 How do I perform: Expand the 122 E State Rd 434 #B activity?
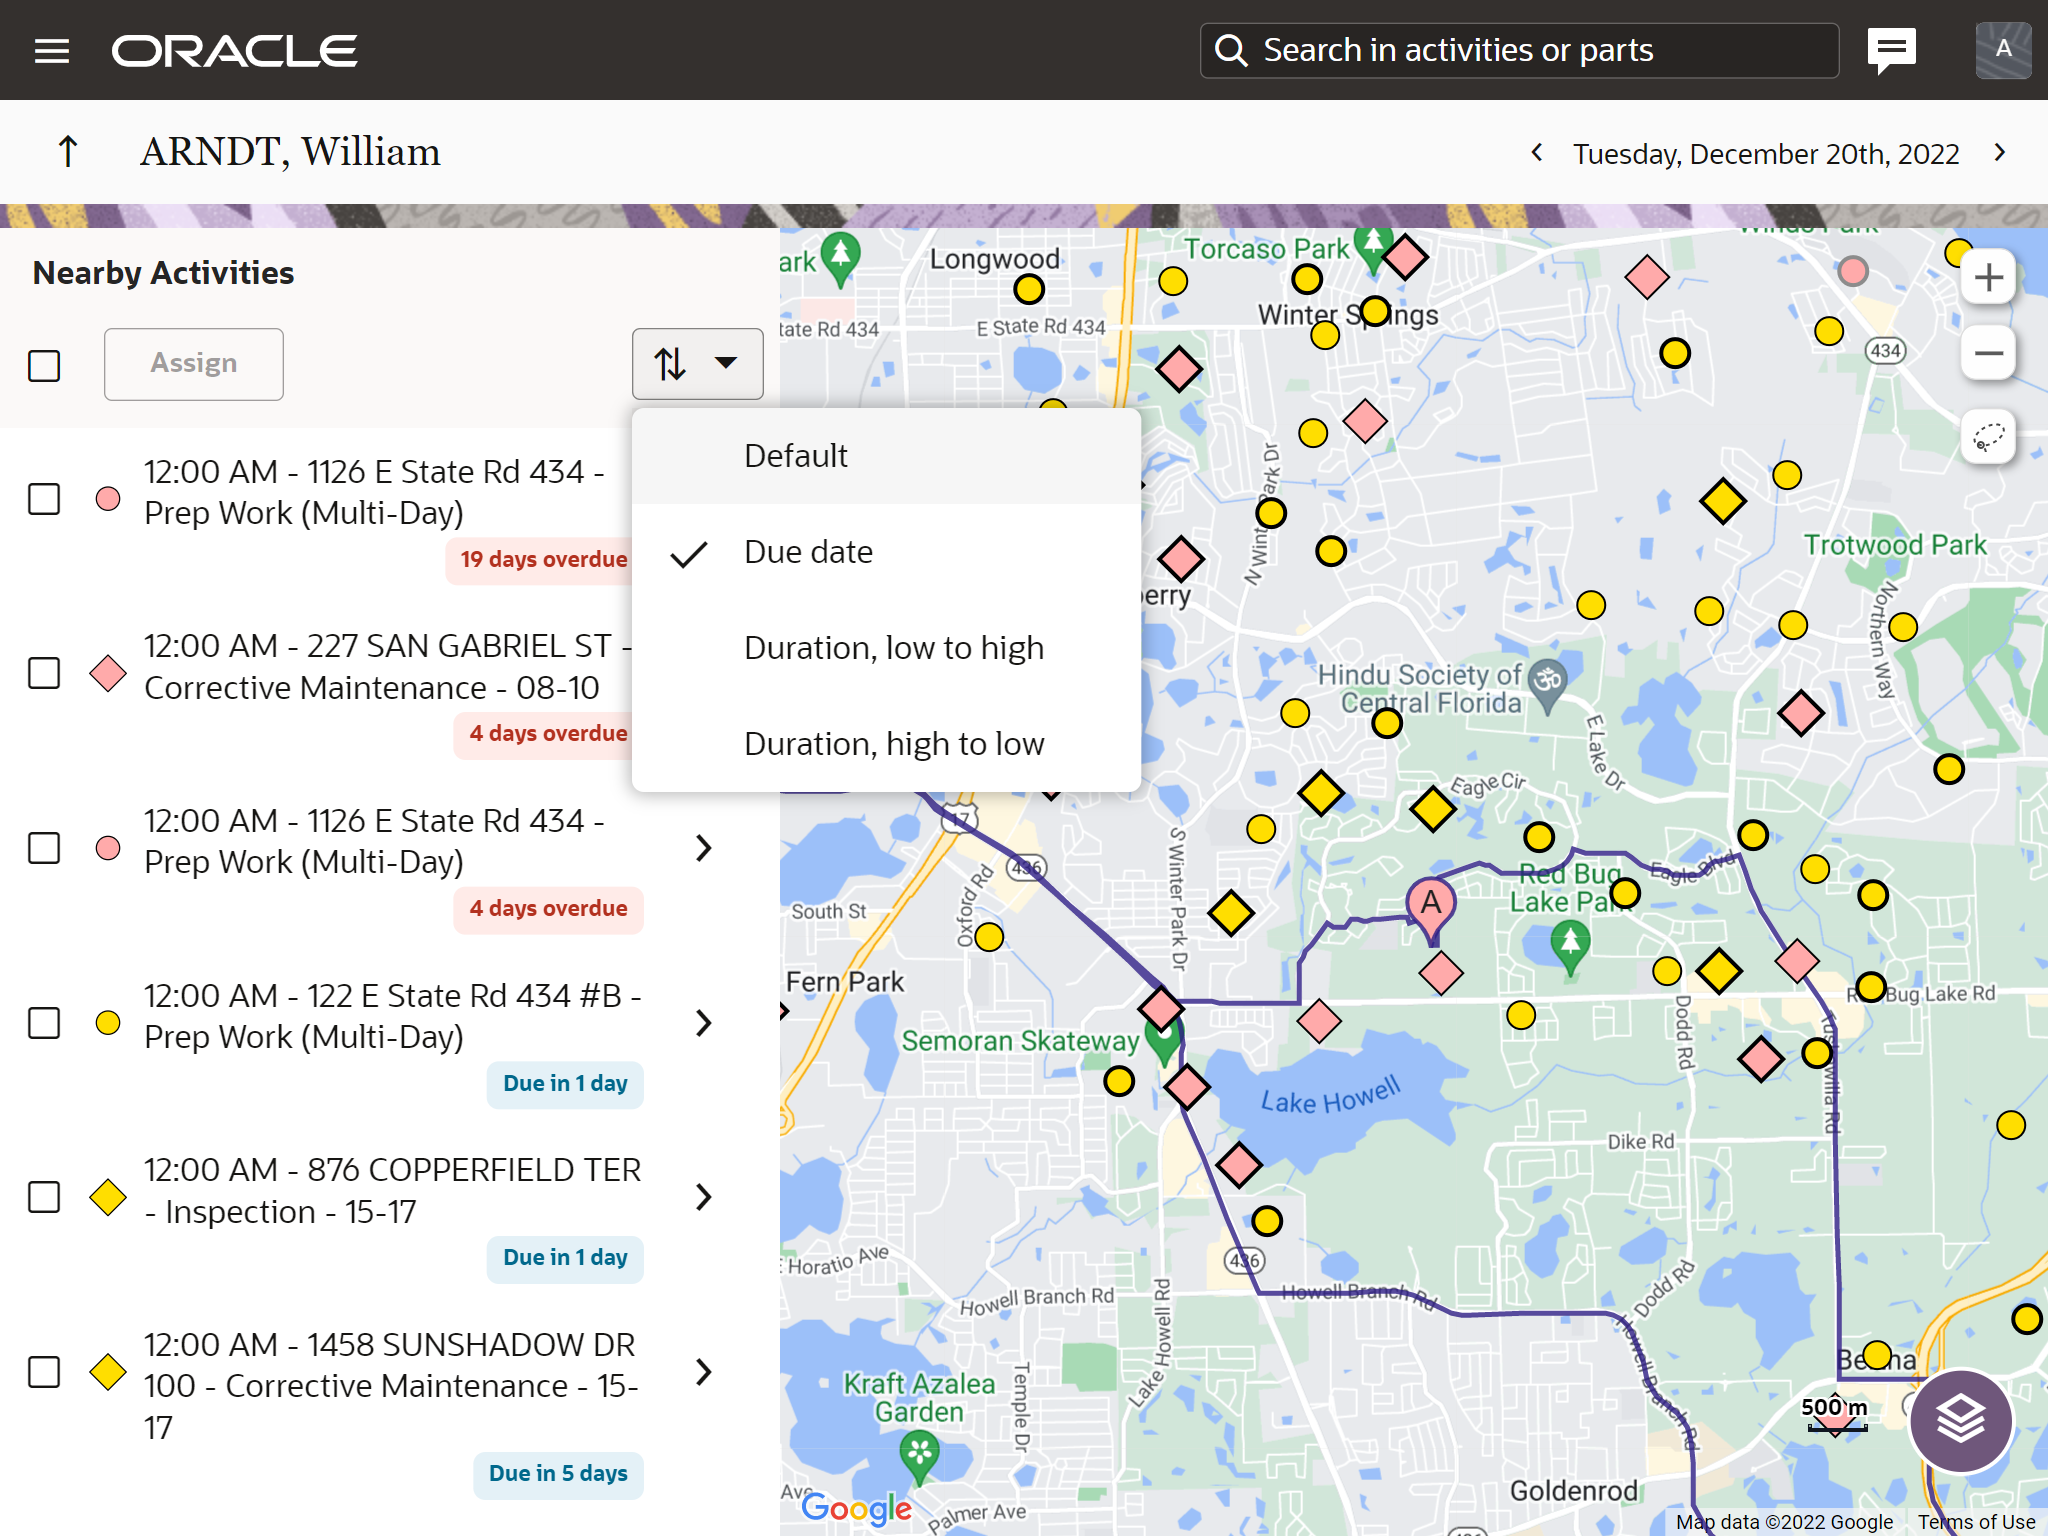704,1023
